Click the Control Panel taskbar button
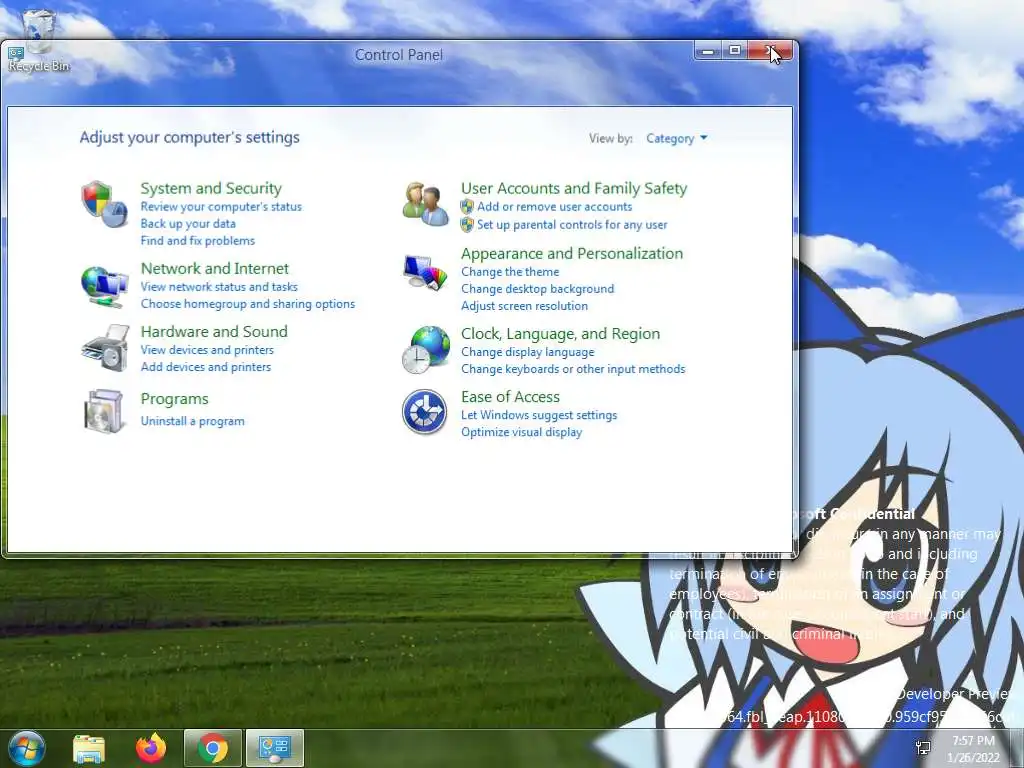1024x768 pixels. (275, 748)
